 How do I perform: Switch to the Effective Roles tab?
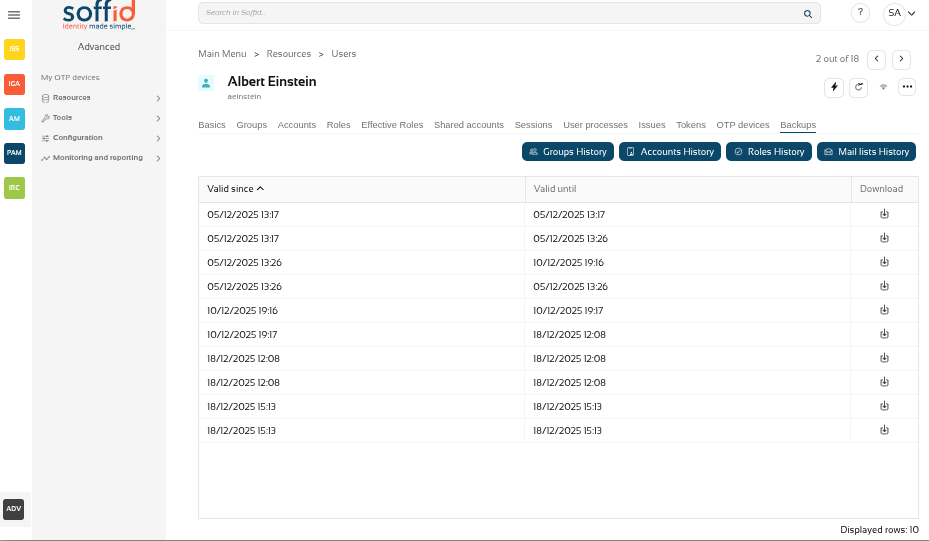392,125
